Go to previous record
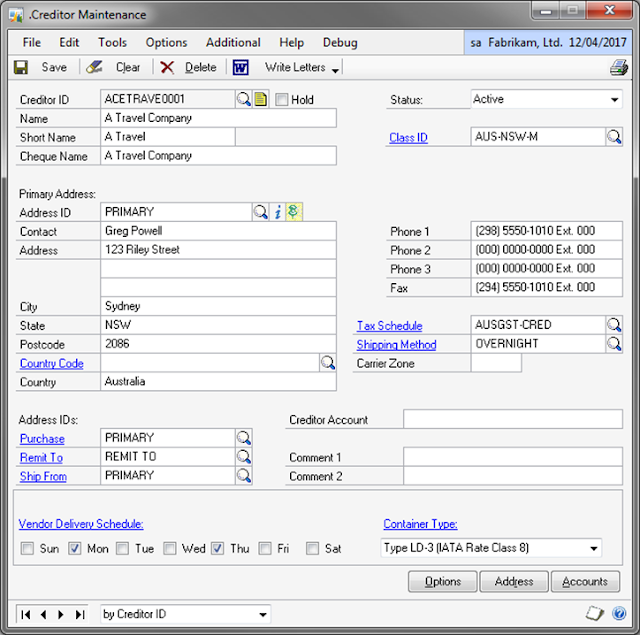This screenshot has height=635, width=640. pos(44,615)
